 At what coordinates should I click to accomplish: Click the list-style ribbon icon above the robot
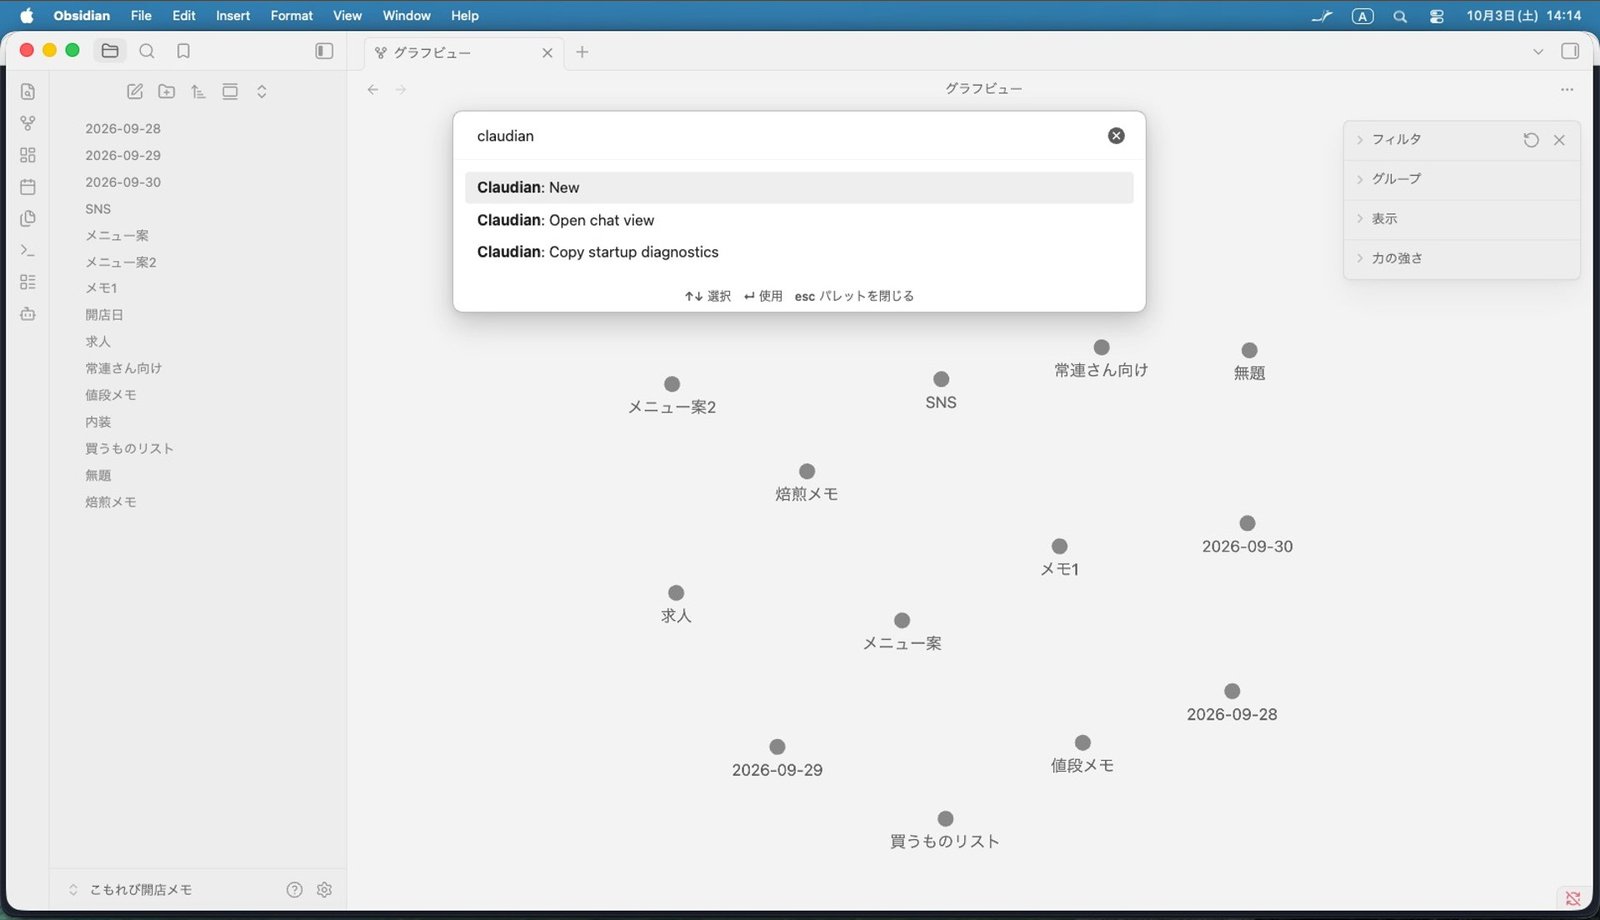tap(28, 282)
